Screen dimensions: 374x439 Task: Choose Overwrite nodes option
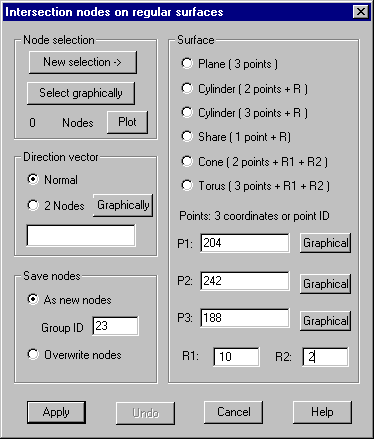coord(74,355)
